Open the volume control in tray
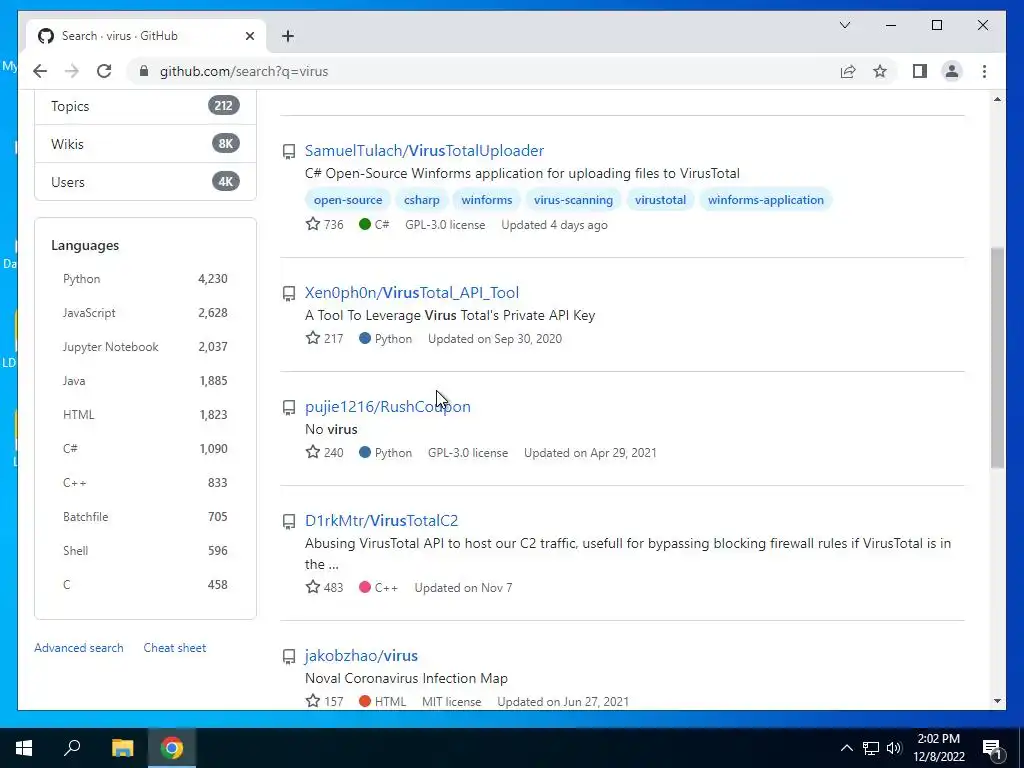 click(894, 748)
